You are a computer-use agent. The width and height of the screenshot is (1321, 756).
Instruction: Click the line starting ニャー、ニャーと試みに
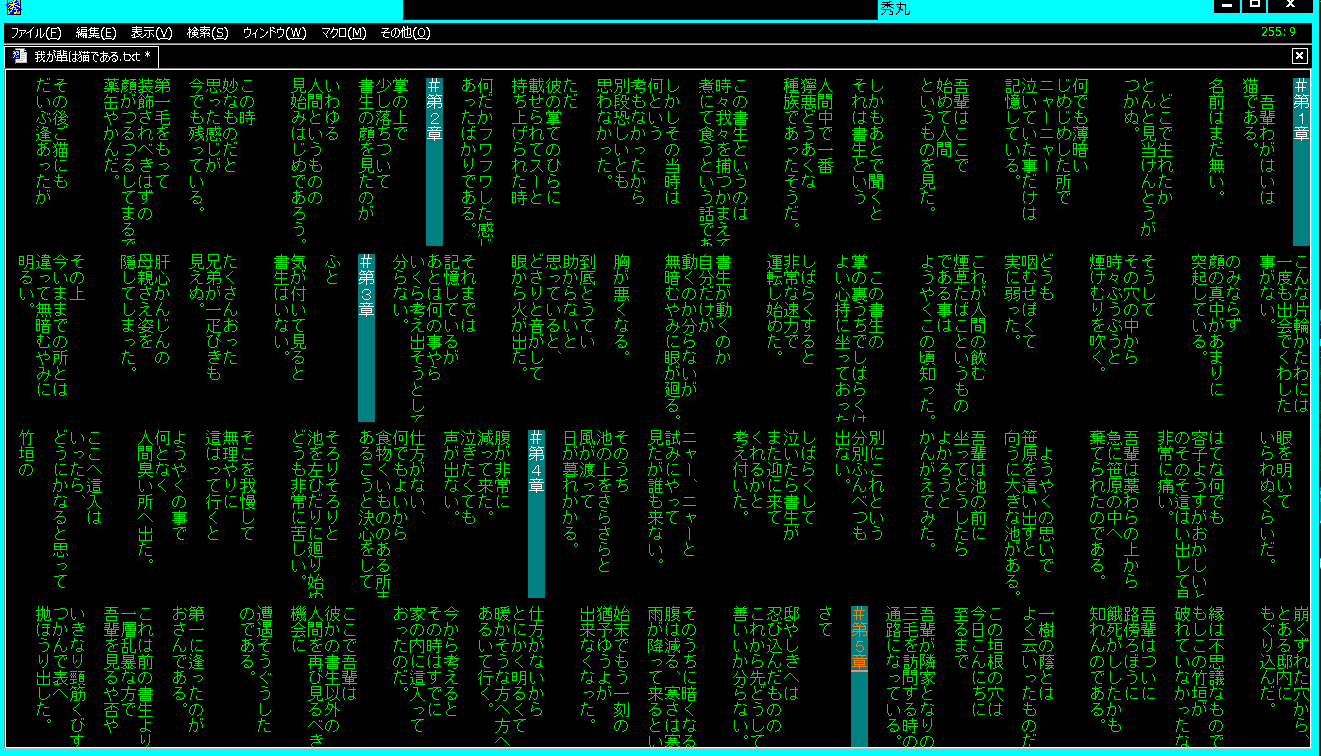(672, 497)
